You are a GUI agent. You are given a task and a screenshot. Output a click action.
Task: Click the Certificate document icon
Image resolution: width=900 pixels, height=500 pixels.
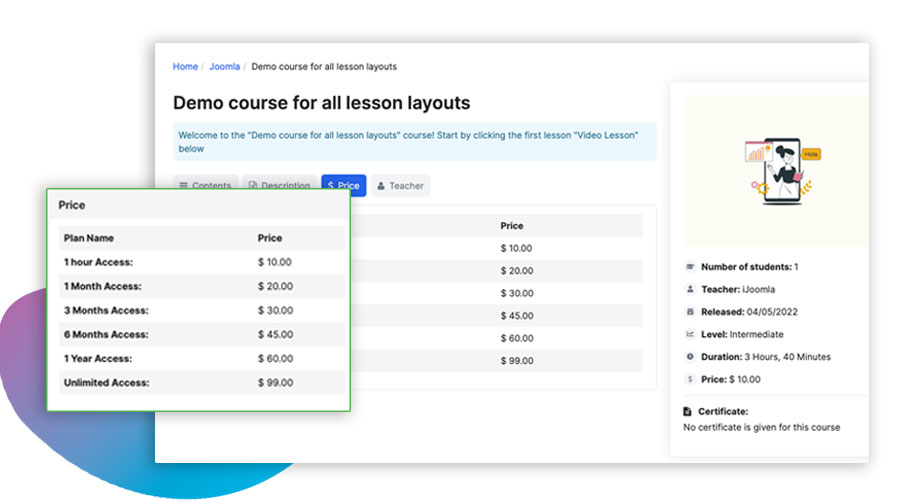687,411
